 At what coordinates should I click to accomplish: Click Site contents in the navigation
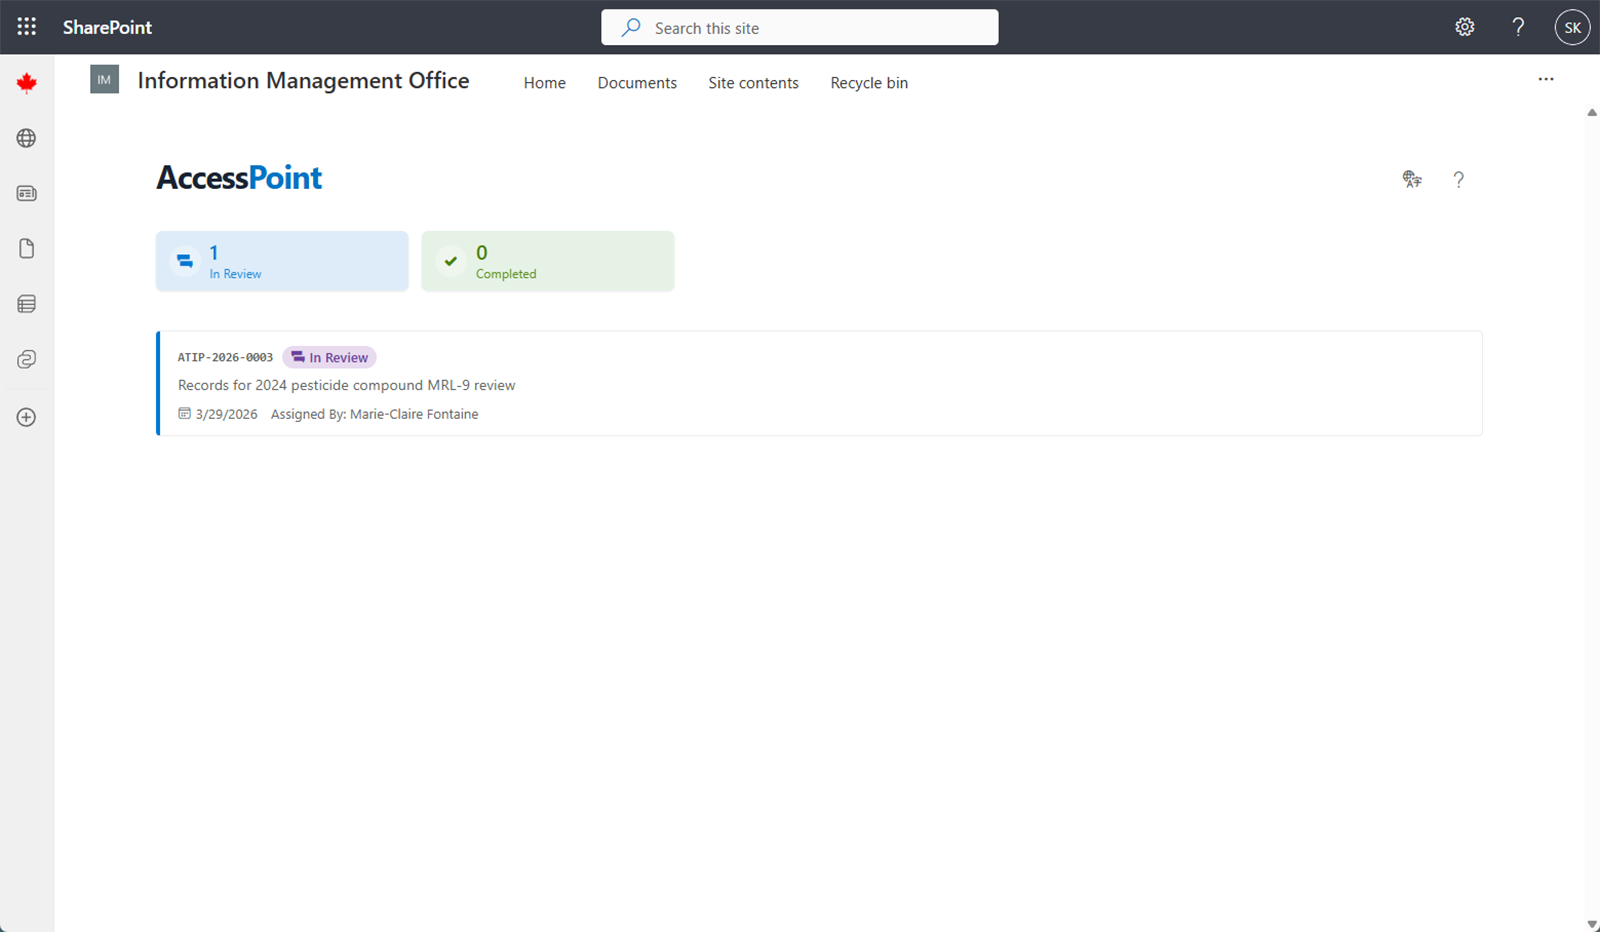tap(753, 82)
